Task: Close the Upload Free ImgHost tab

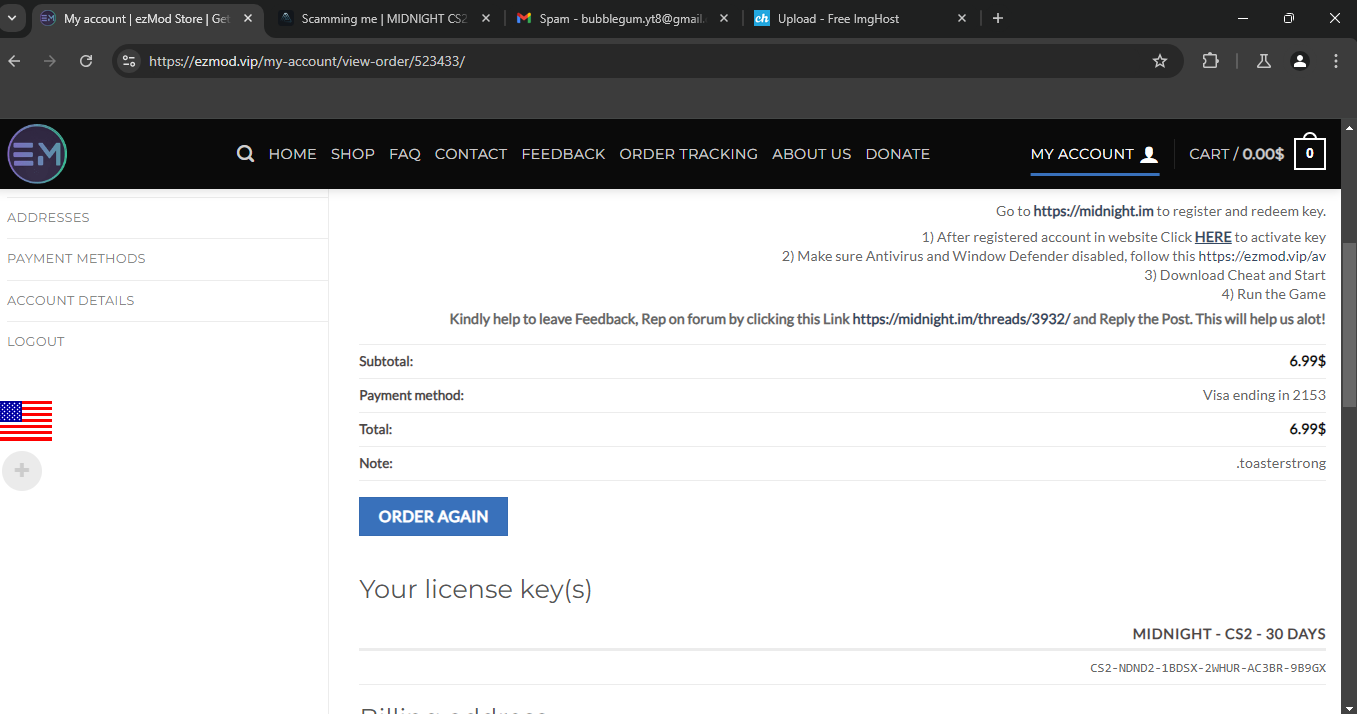Action: coord(963,18)
